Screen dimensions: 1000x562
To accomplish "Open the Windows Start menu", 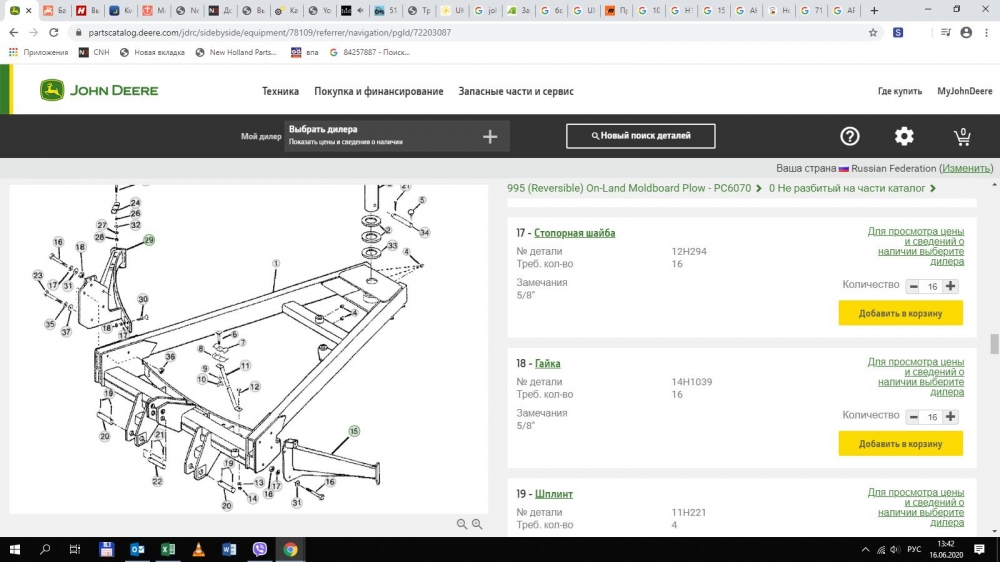I will click(15, 549).
